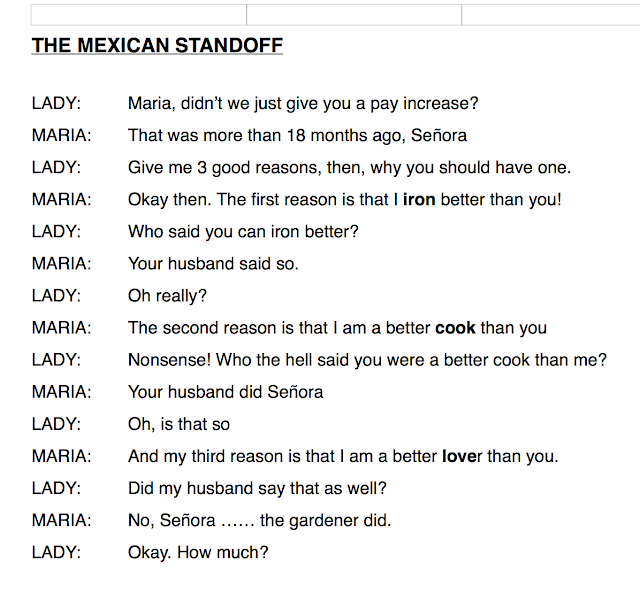
Task: Click the bold word "iron"
Action: pos(419,199)
